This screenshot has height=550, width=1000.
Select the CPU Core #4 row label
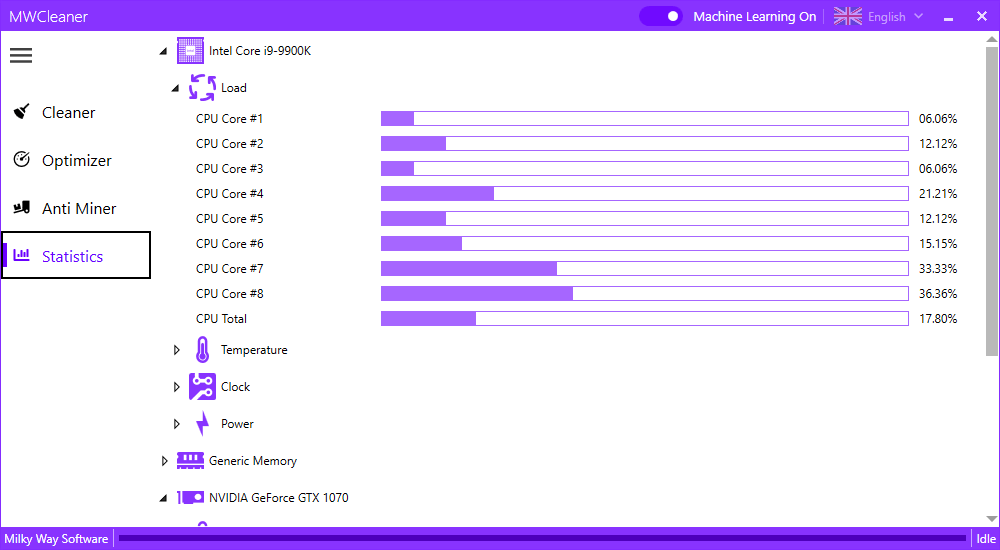(230, 193)
